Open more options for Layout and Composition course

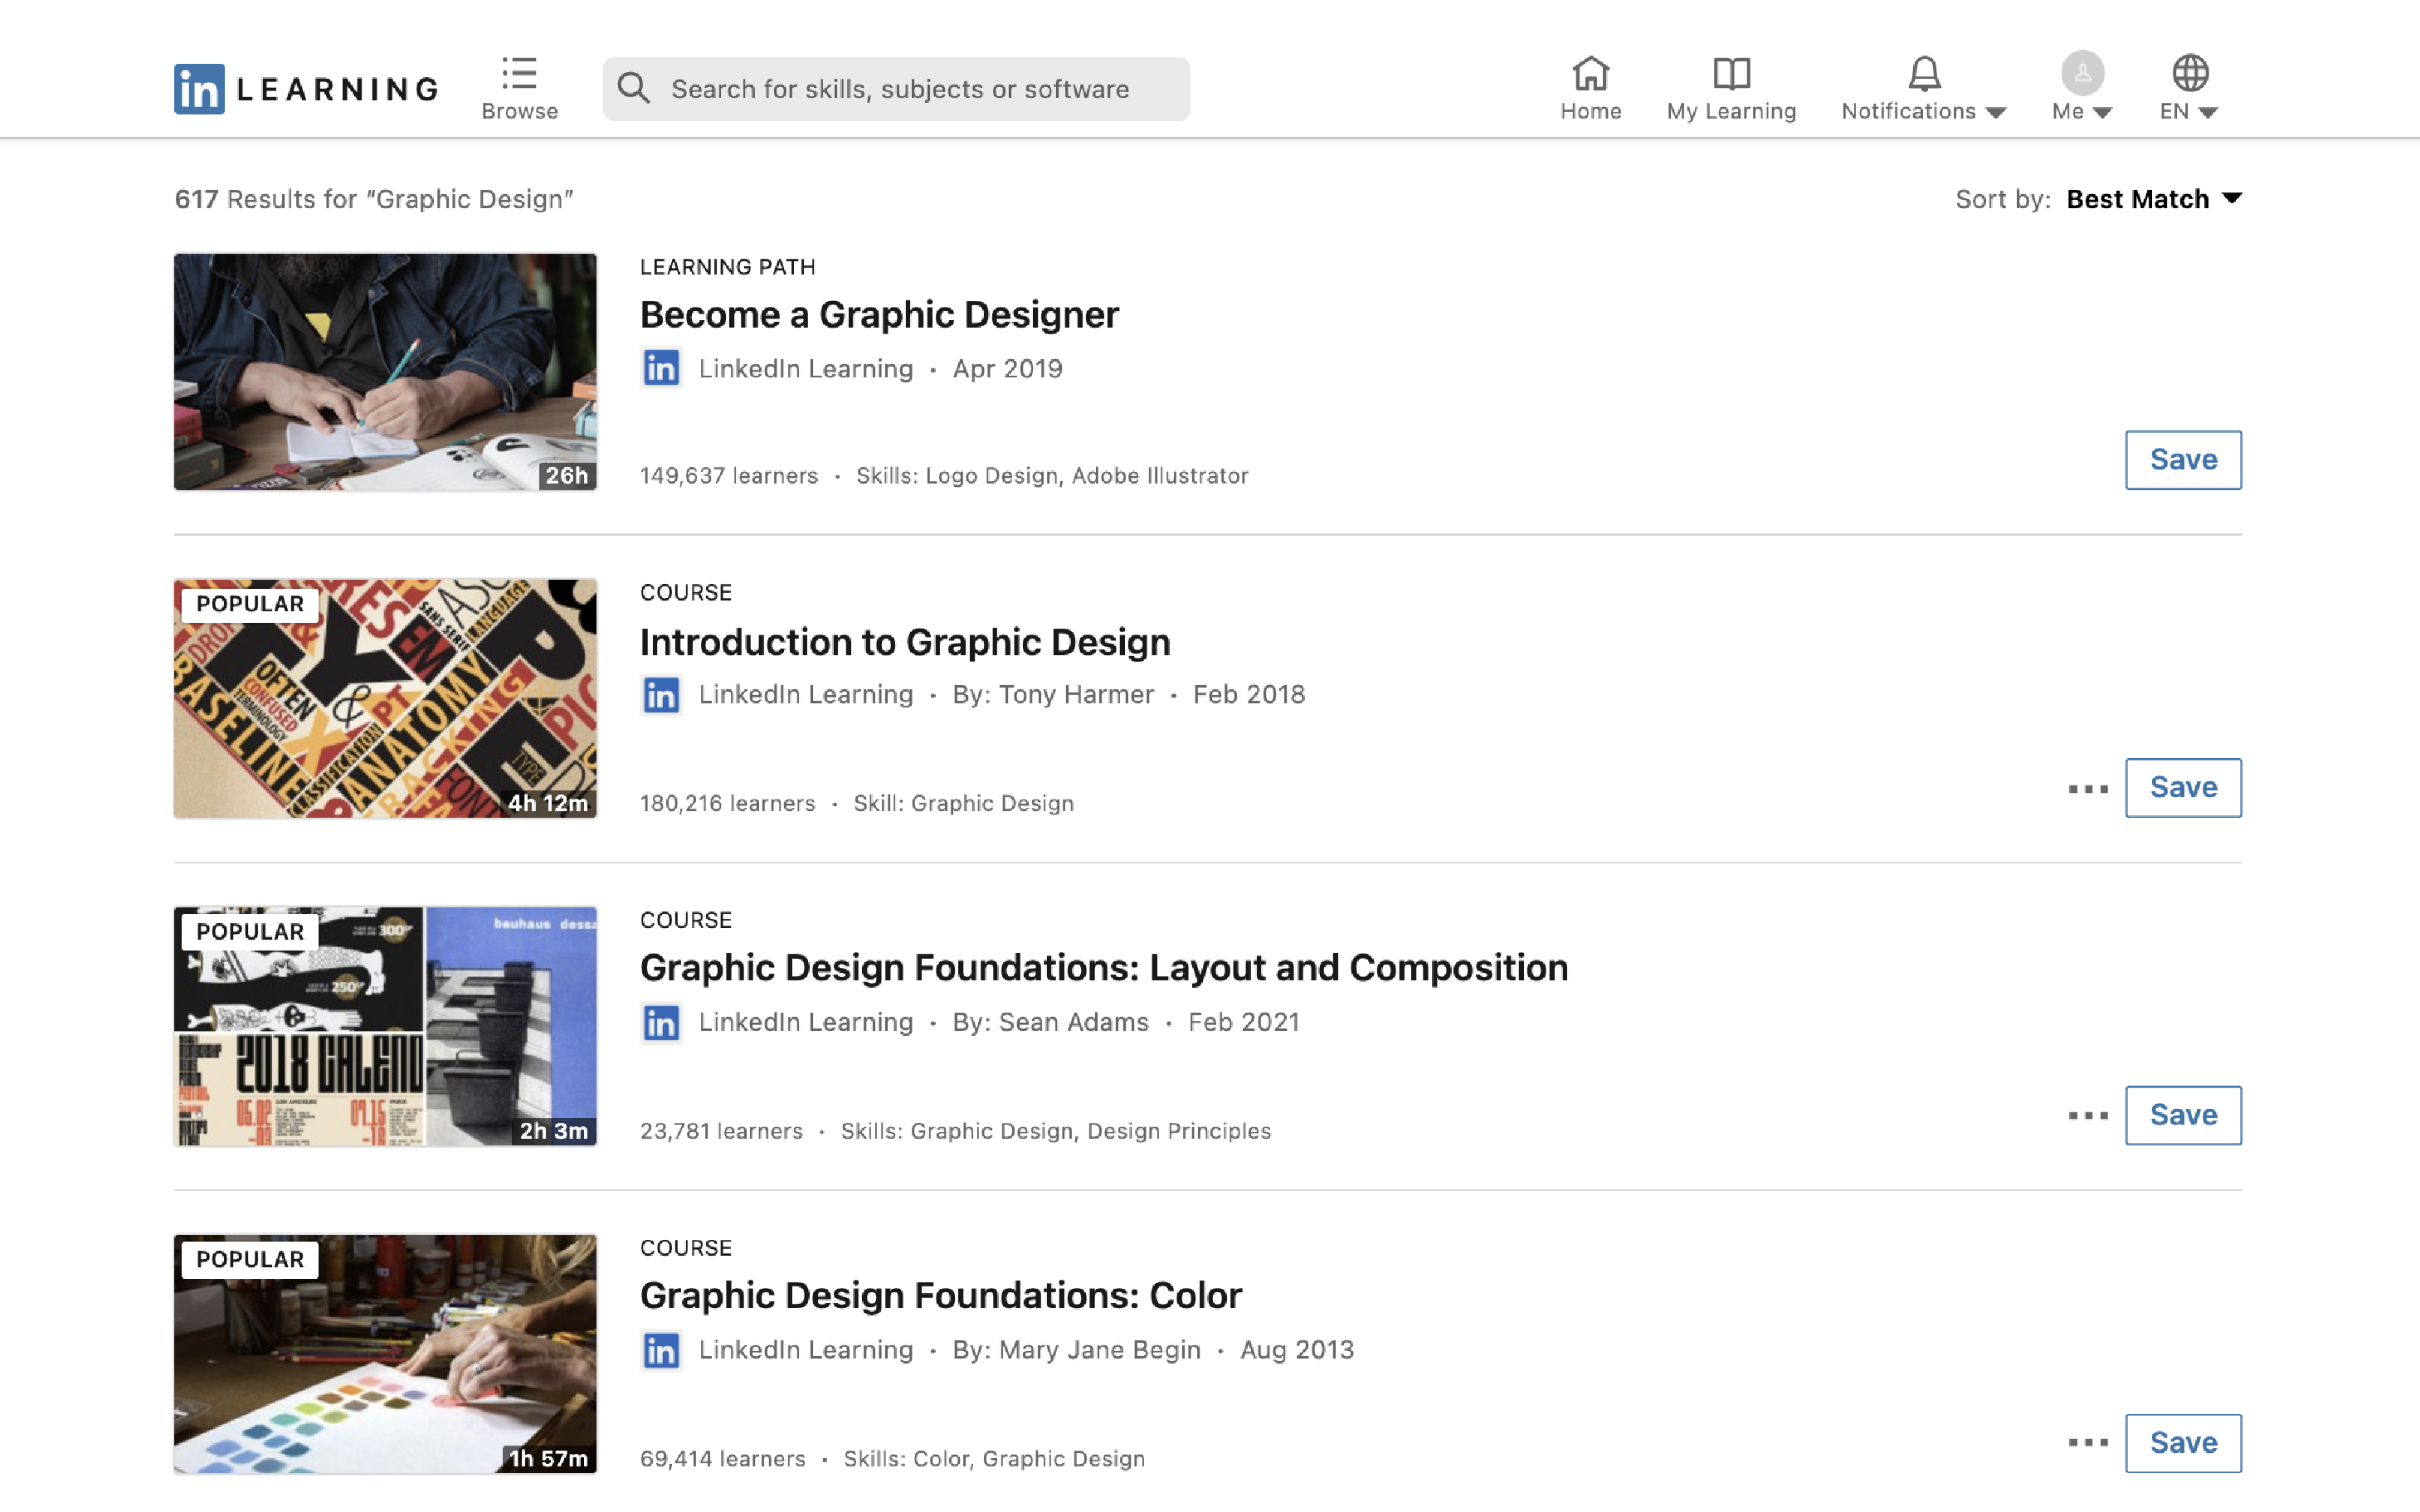[2088, 1116]
